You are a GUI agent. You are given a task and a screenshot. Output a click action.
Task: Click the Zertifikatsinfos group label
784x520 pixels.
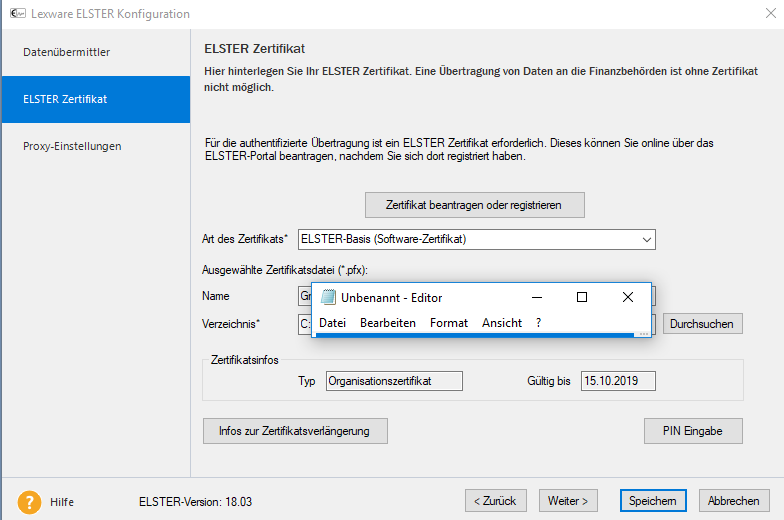tap(244, 360)
